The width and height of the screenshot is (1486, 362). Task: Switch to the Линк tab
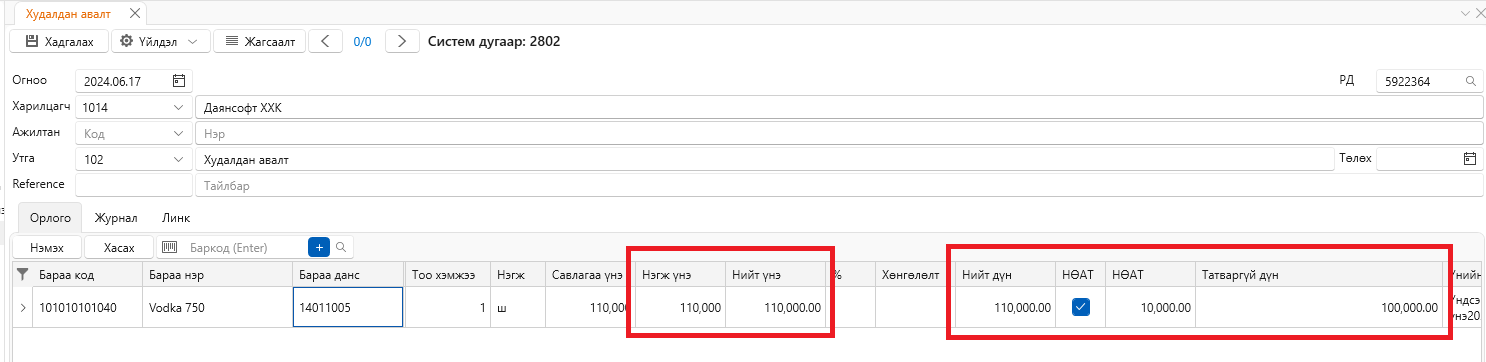pos(176,217)
